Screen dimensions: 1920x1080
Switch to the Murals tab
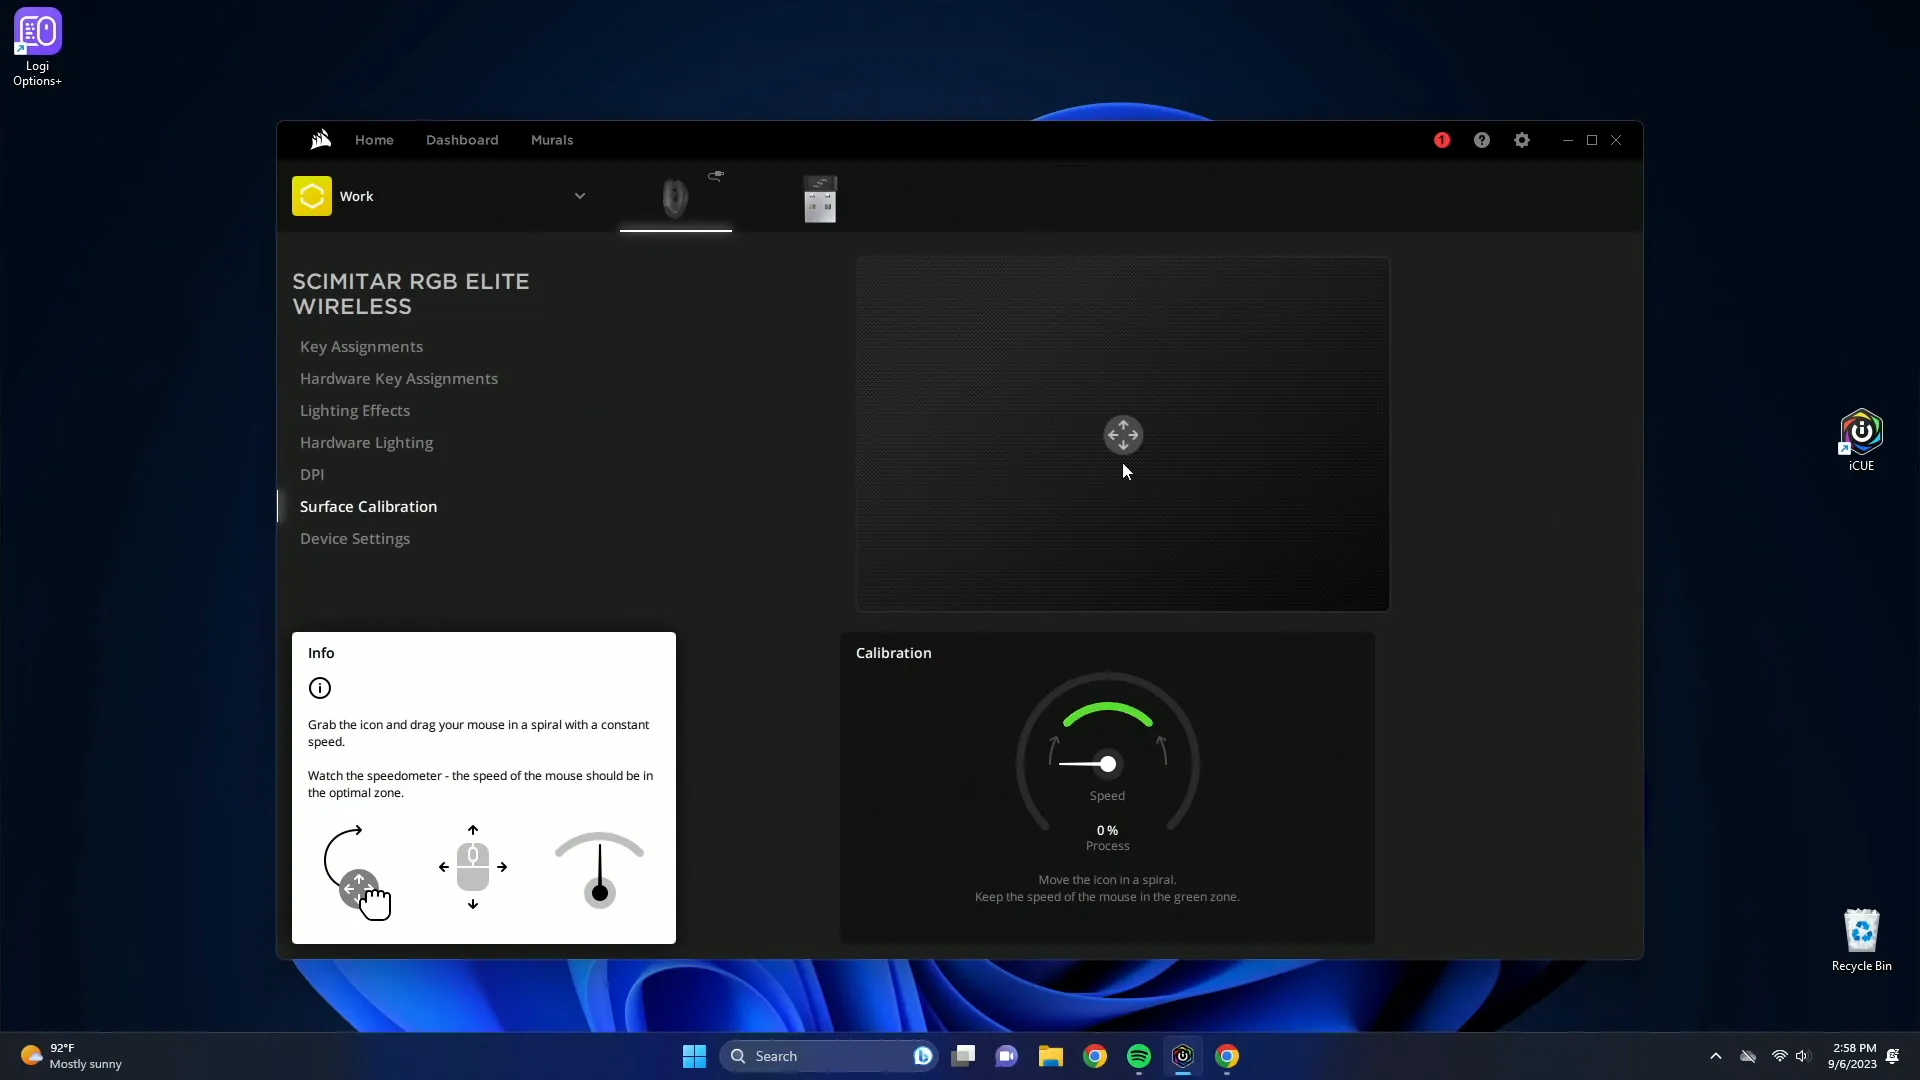[x=552, y=140]
